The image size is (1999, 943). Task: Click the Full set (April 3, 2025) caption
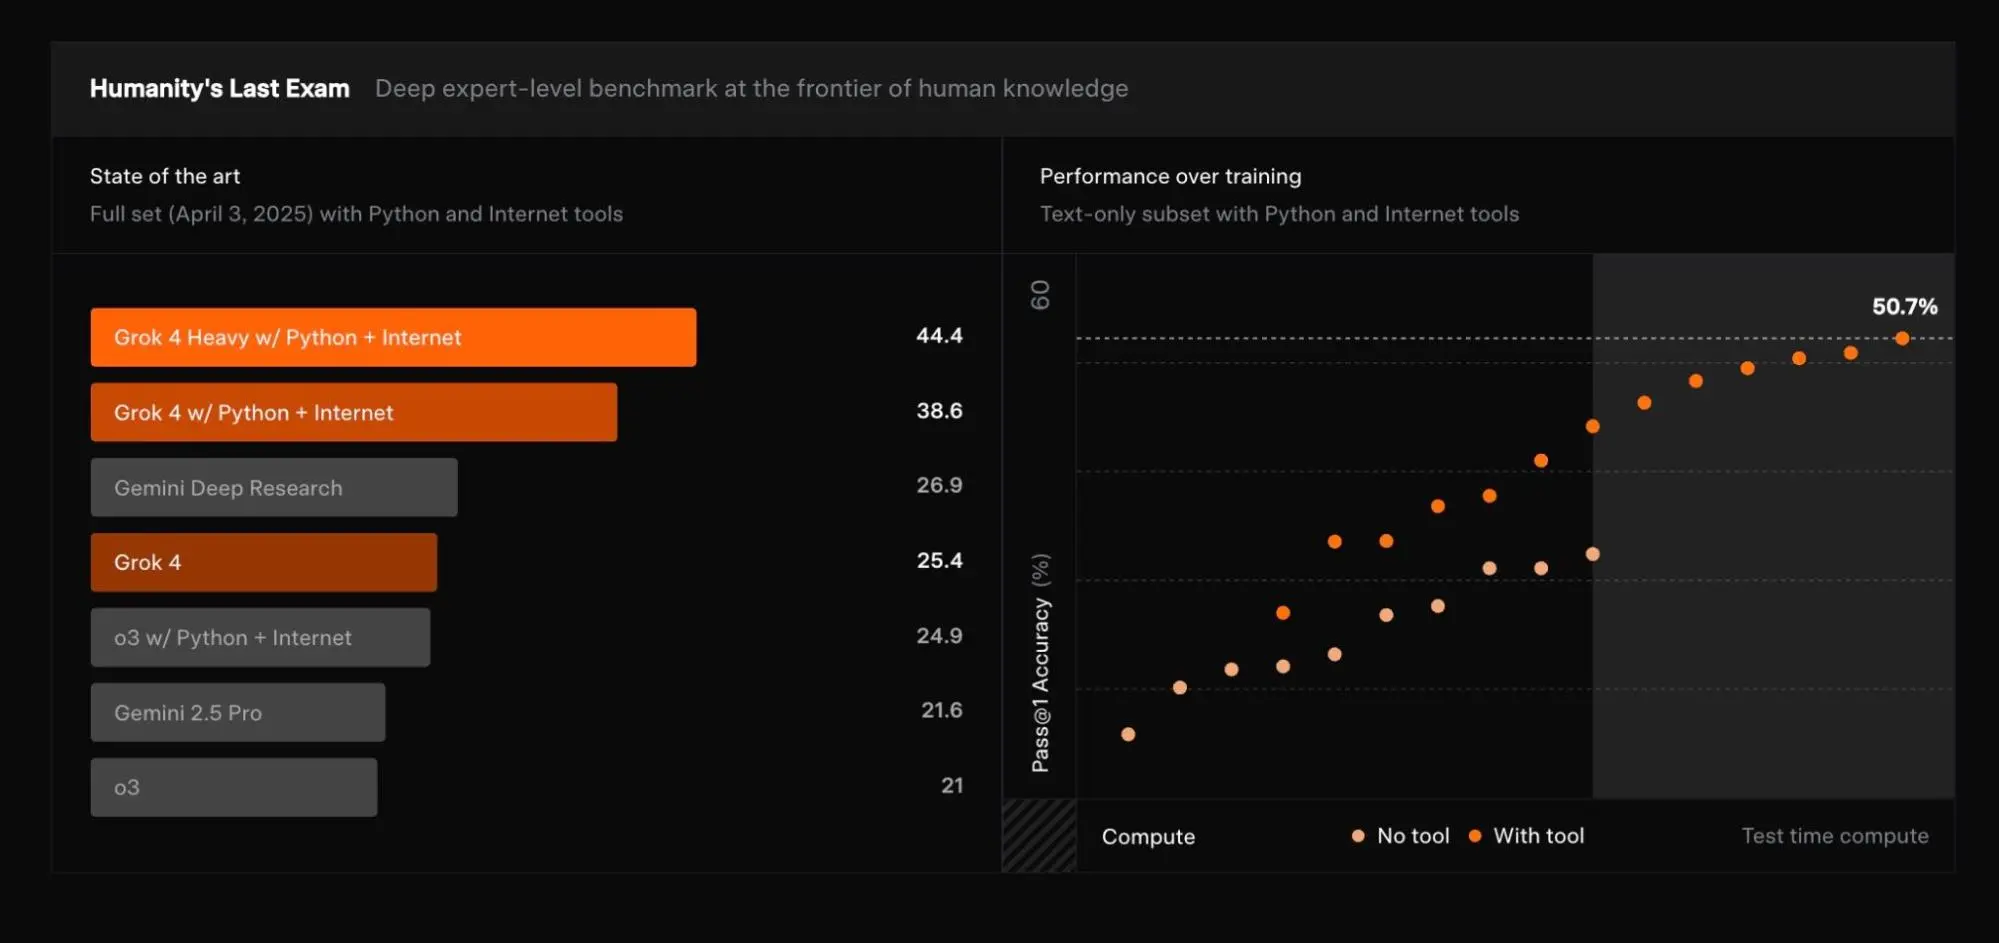click(356, 214)
